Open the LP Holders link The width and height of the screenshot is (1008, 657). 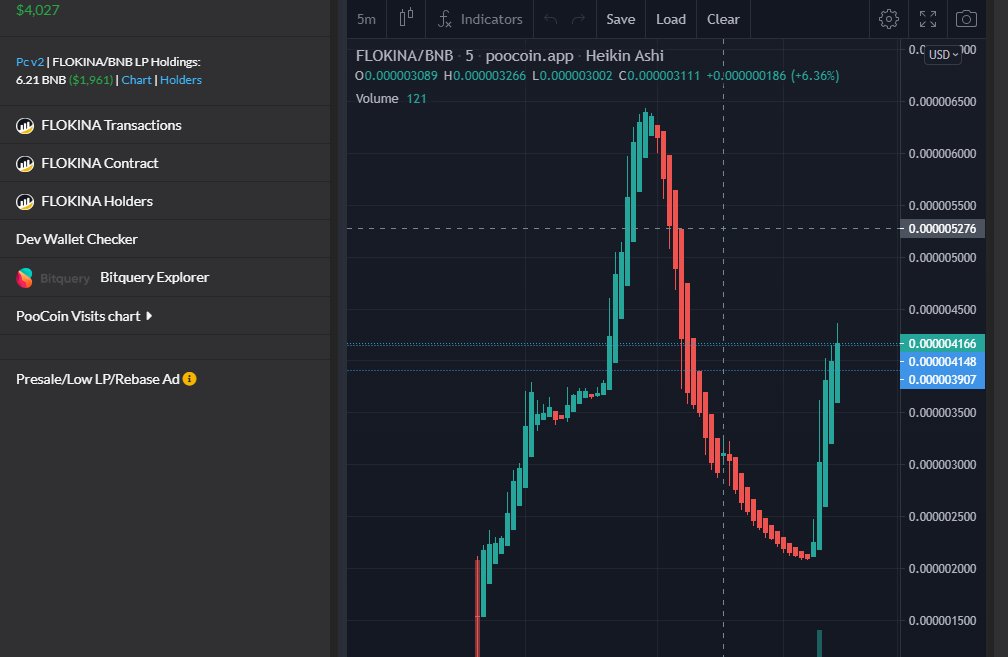tap(181, 80)
